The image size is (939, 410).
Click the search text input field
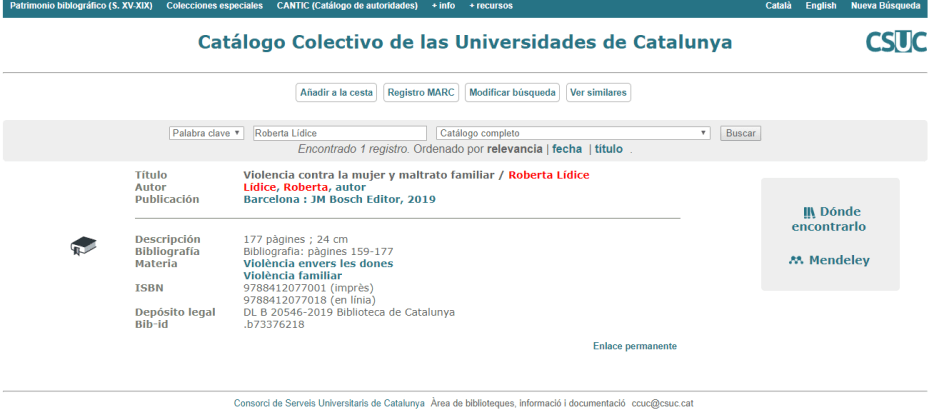tap(339, 133)
